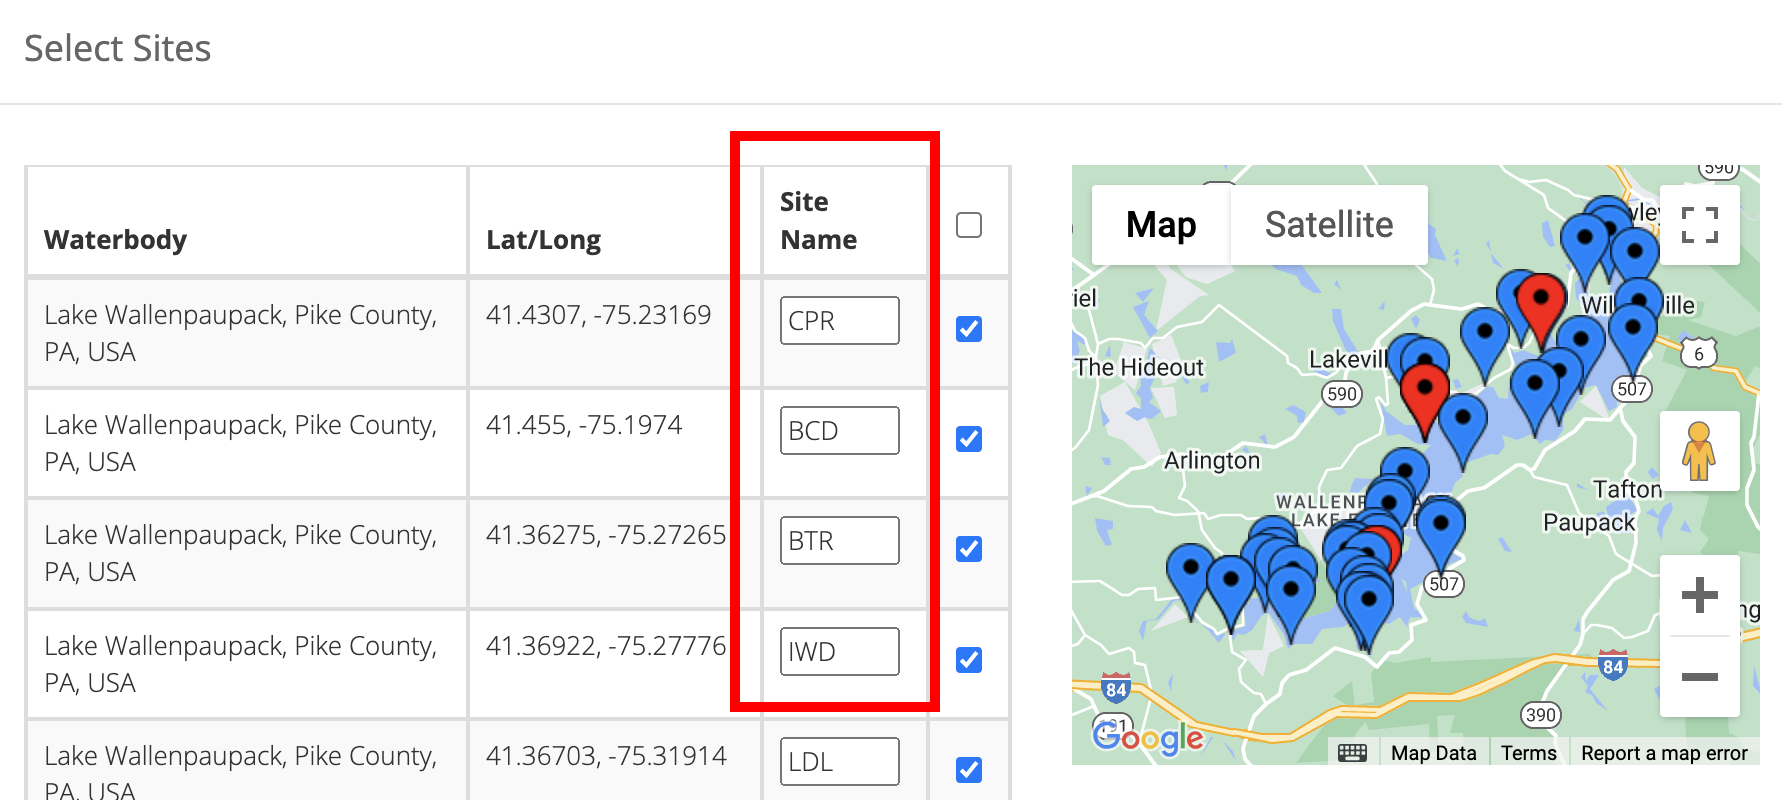Click the Google logo on the map
Screen dimensions: 1782x800
coord(1148,738)
